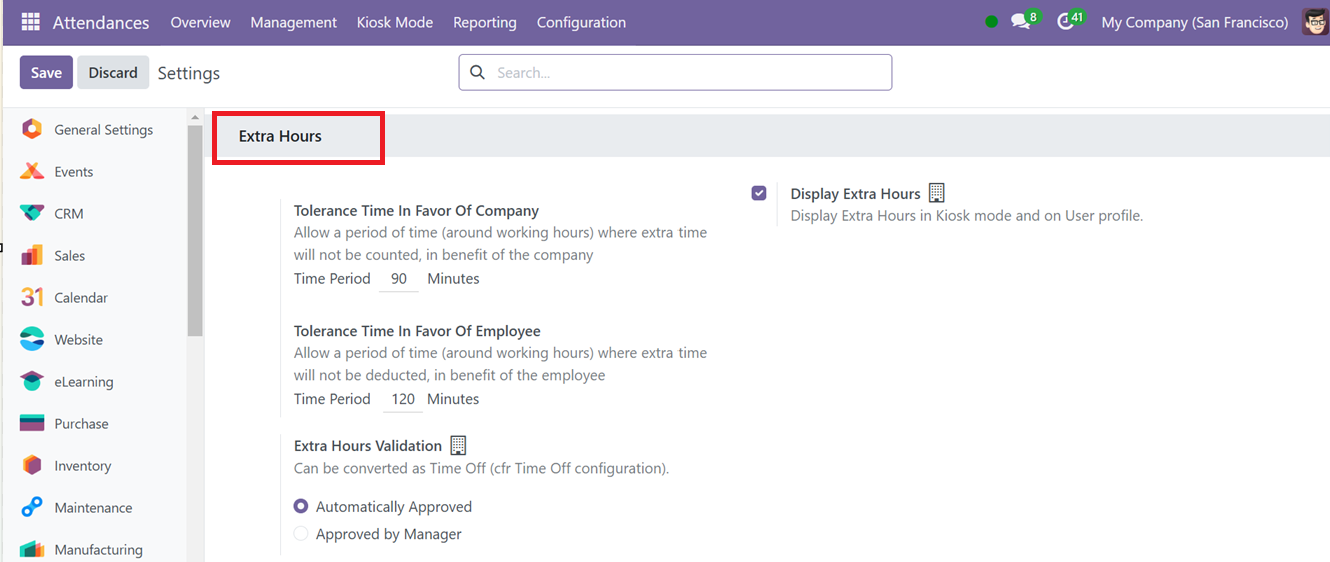Open the activities clock icon
The height and width of the screenshot is (562, 1330).
coord(1065,21)
